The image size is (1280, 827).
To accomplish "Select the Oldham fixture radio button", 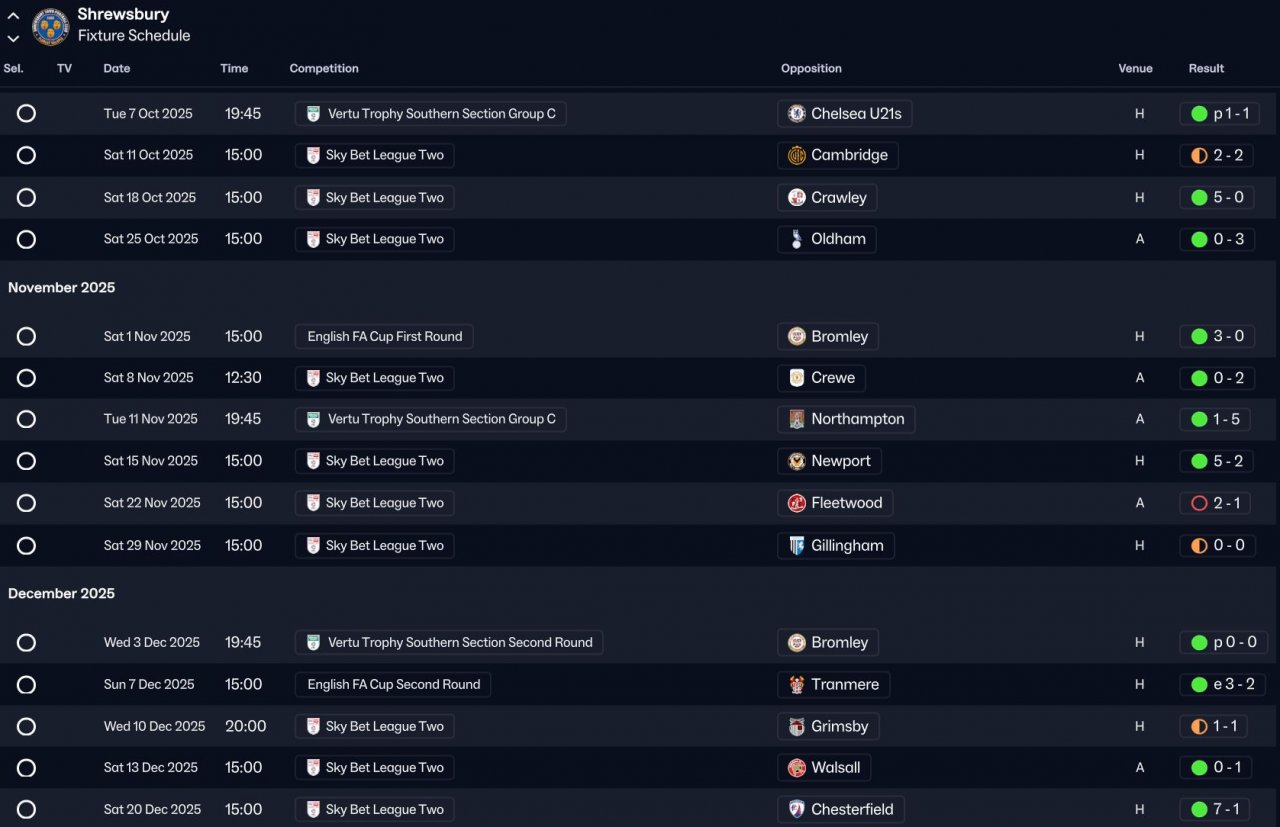I will click(26, 239).
